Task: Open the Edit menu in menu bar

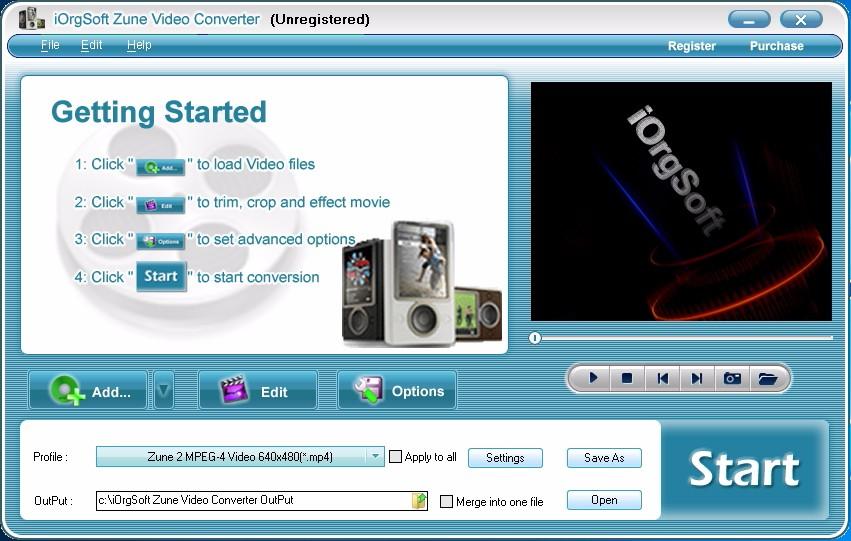Action: tap(91, 45)
